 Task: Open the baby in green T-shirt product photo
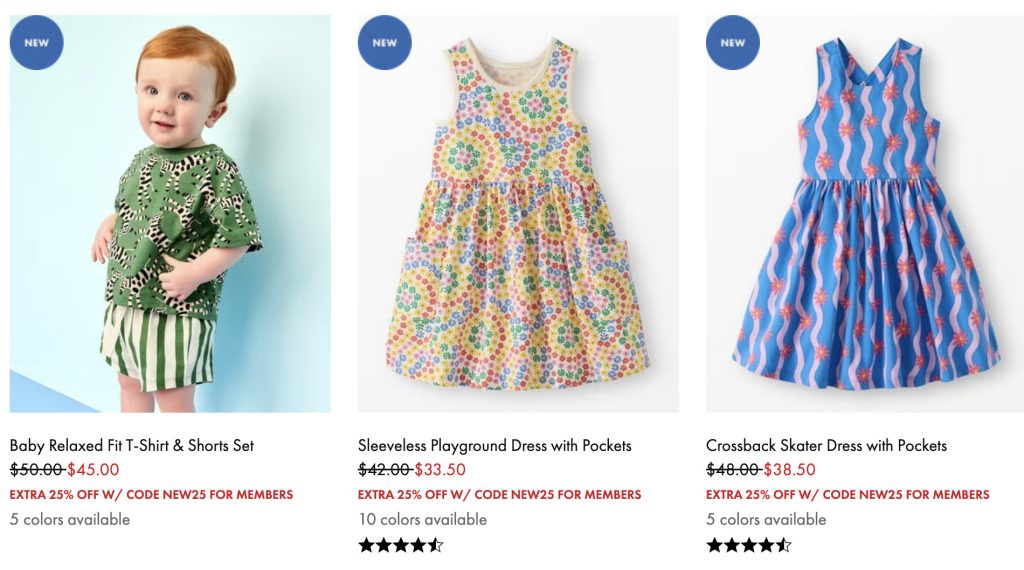pyautogui.click(x=170, y=230)
